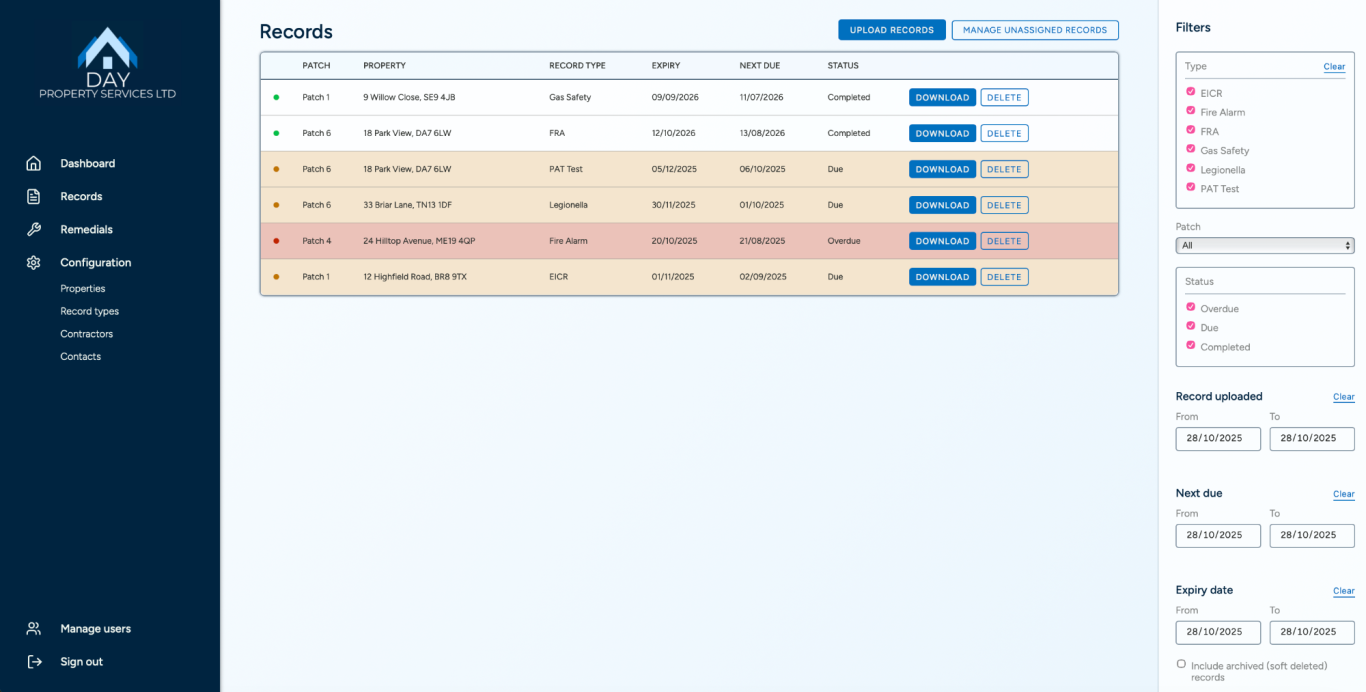The image size is (1366, 692).
Task: Click the Next due From date field
Action: coord(1218,535)
